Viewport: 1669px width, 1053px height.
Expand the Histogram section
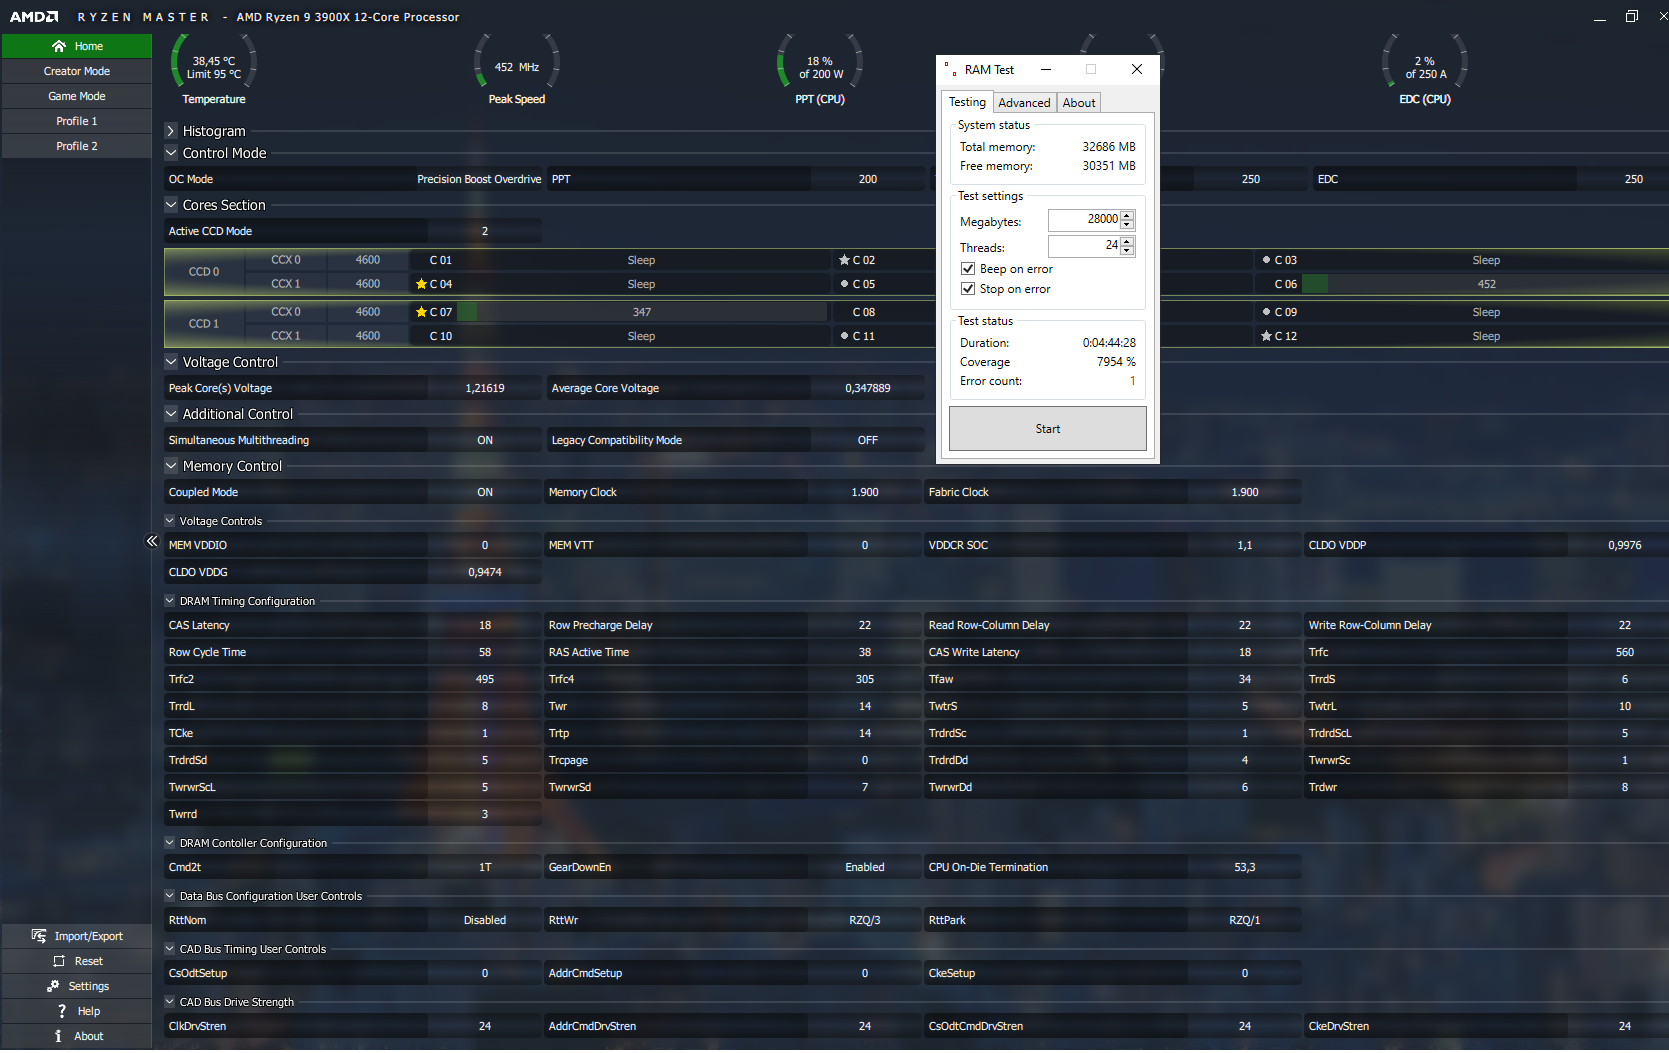pos(171,131)
